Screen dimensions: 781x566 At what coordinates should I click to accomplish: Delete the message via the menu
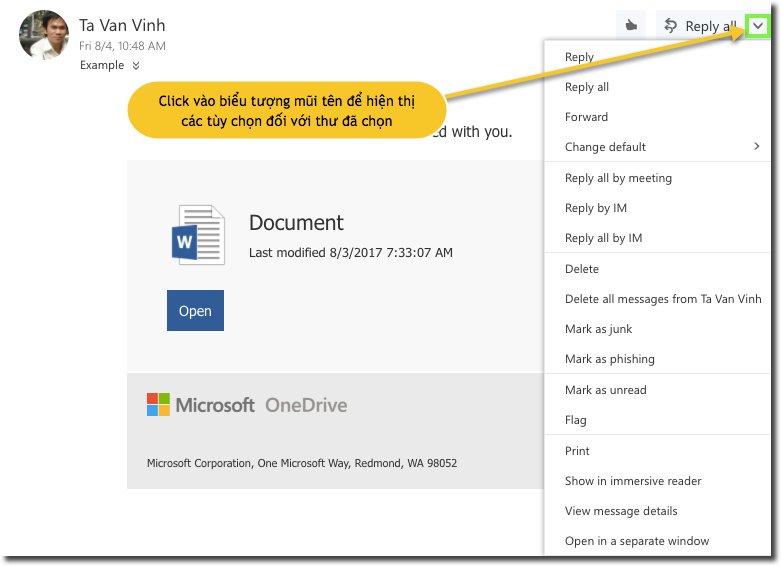[582, 269]
